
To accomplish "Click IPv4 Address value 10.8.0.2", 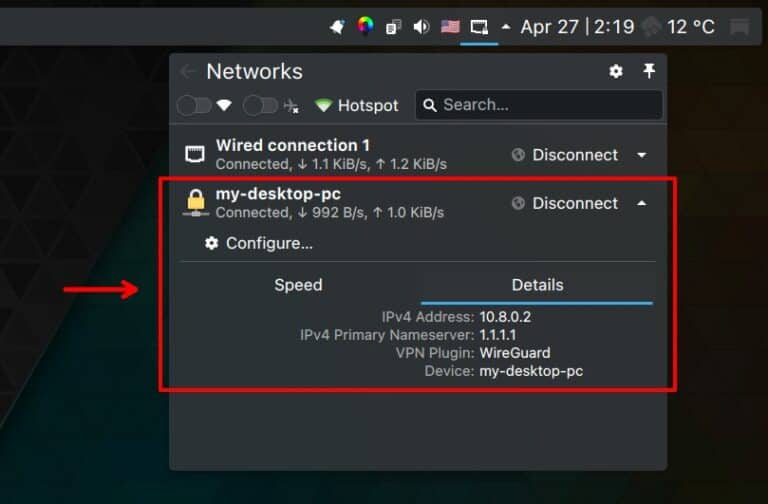I will [505, 317].
